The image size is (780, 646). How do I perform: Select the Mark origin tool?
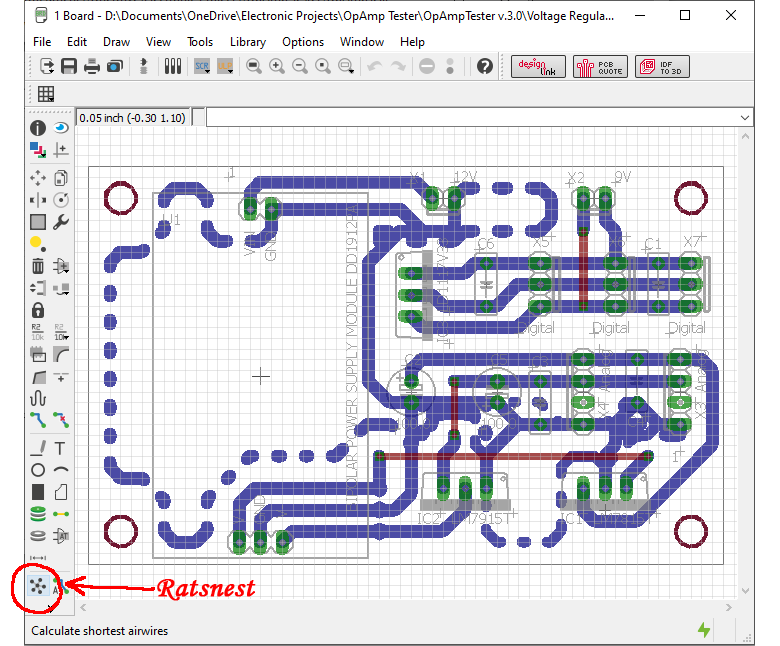click(61, 150)
